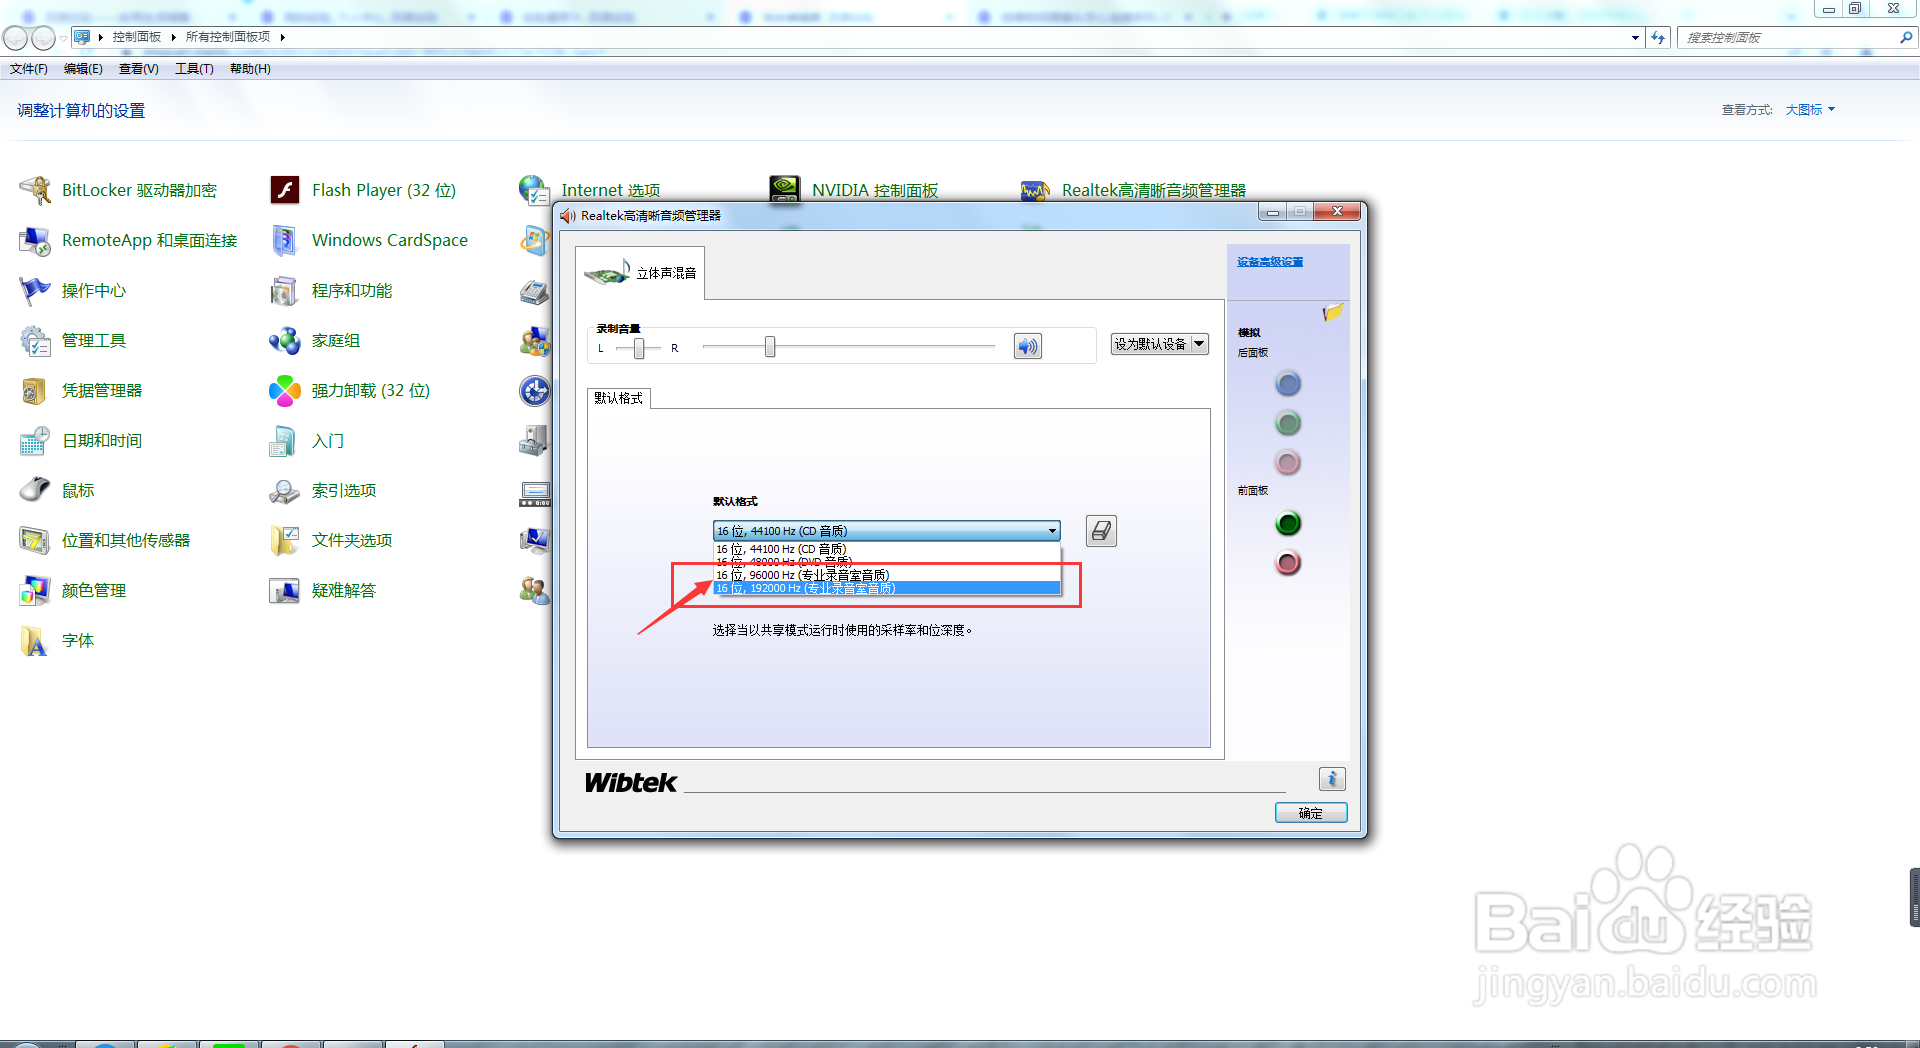The image size is (1920, 1048).
Task: Expand the address bar history dropdown arrow
Action: tap(1635, 38)
